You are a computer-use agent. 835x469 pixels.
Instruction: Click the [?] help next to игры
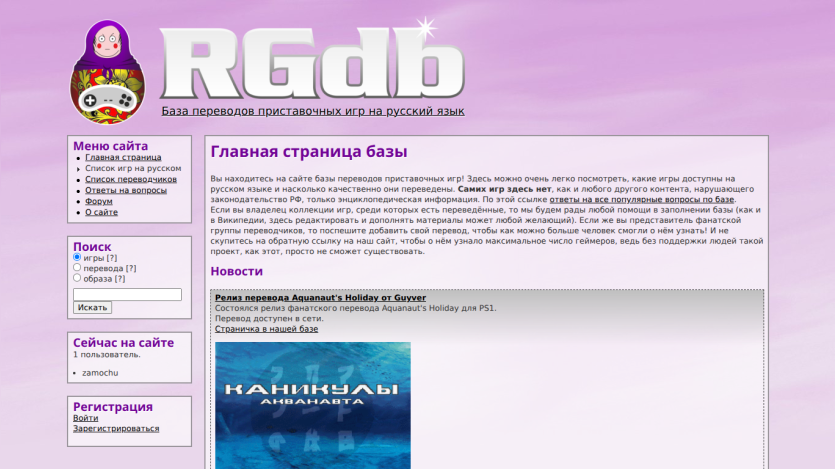[111, 258]
